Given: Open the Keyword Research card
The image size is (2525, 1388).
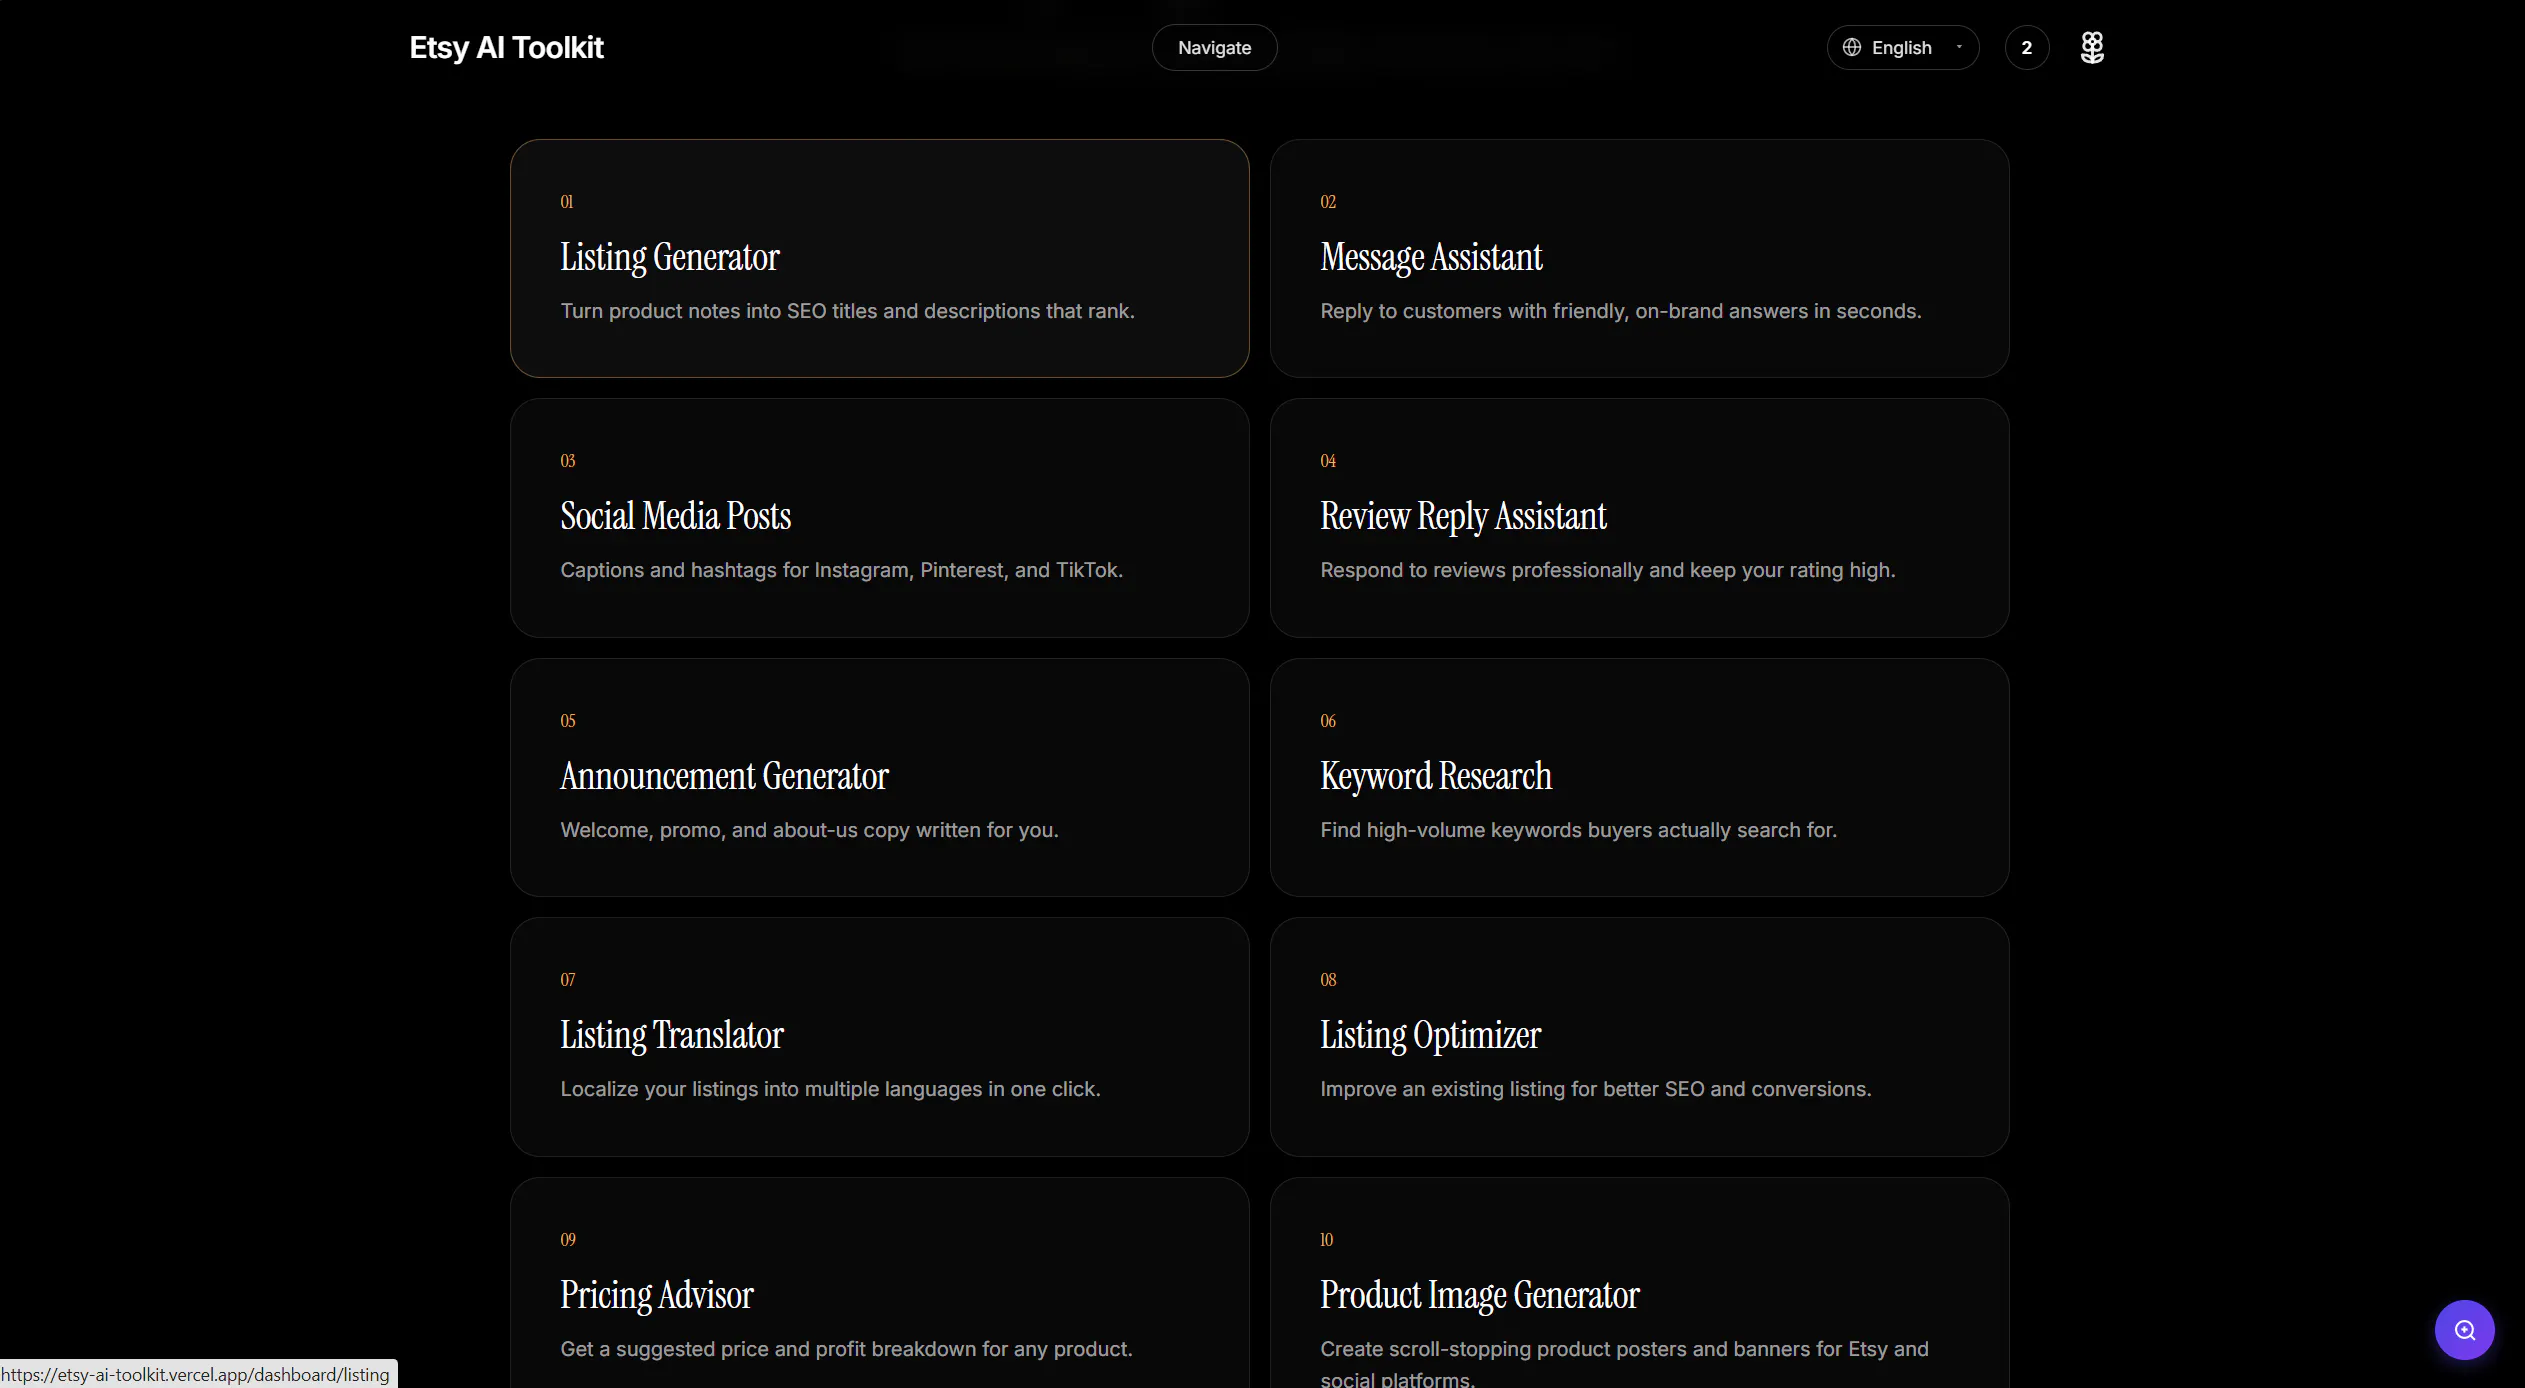Looking at the screenshot, I should (1639, 777).
